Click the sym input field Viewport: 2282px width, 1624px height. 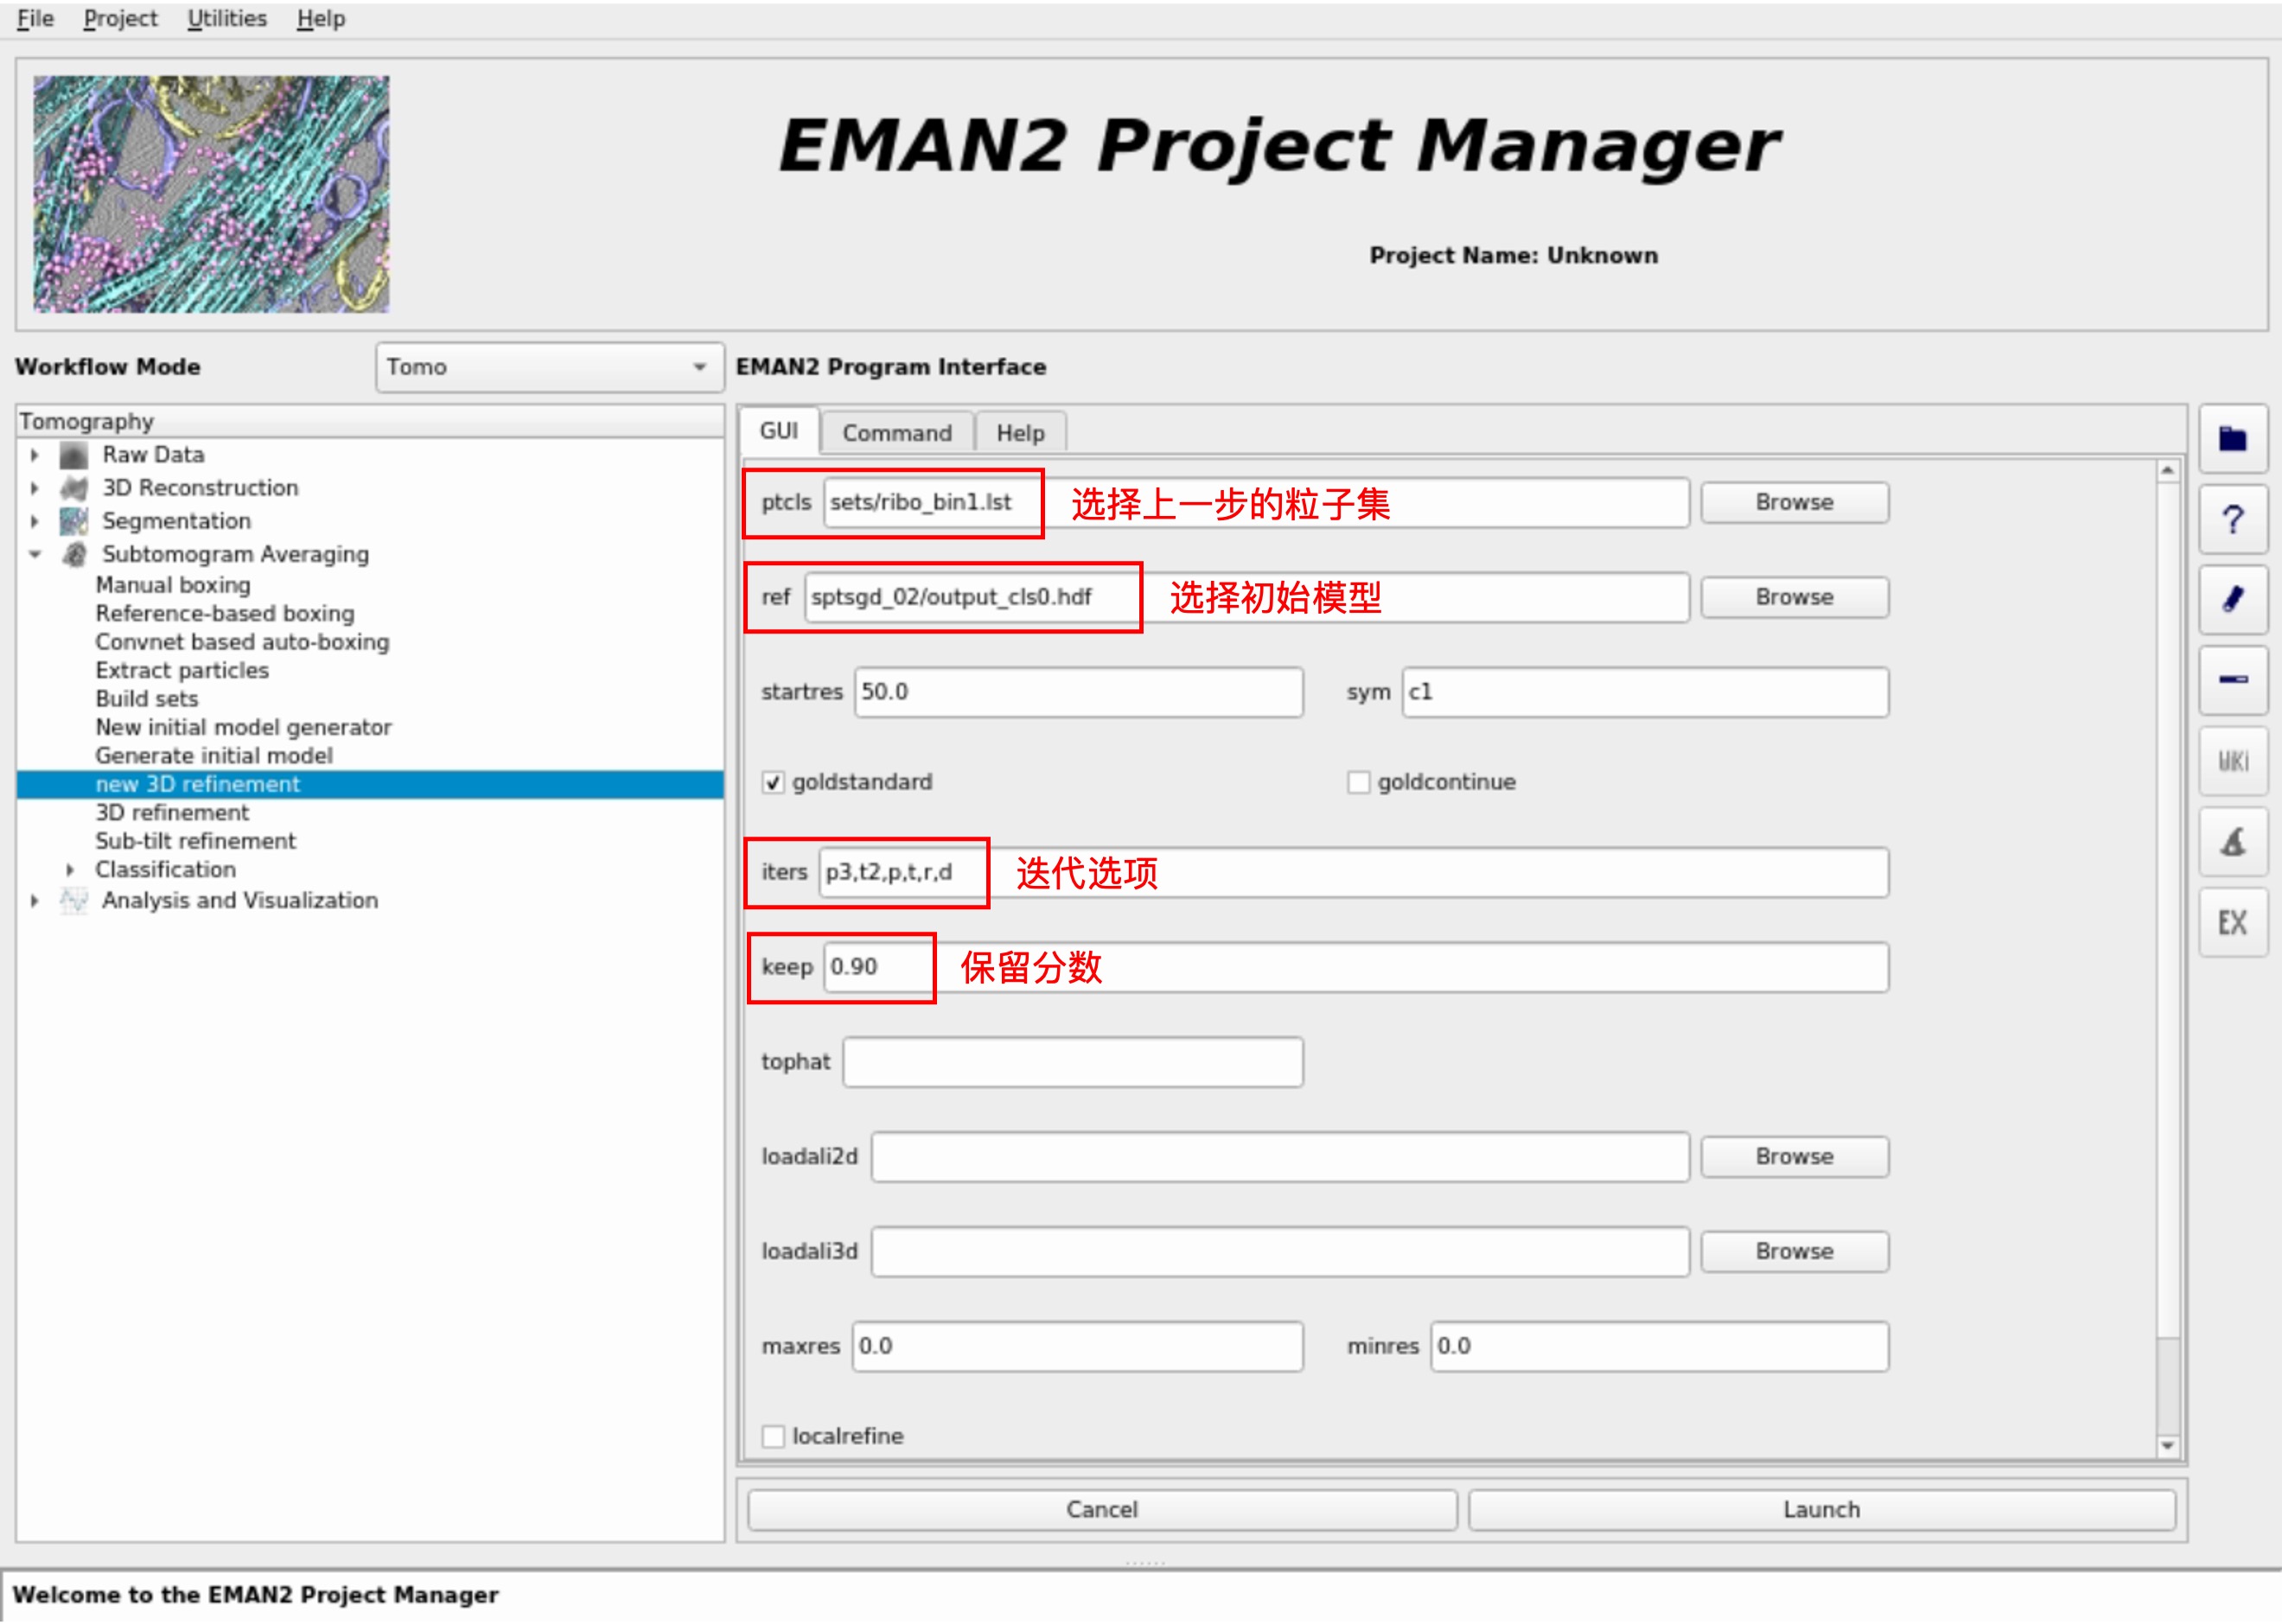point(1645,692)
